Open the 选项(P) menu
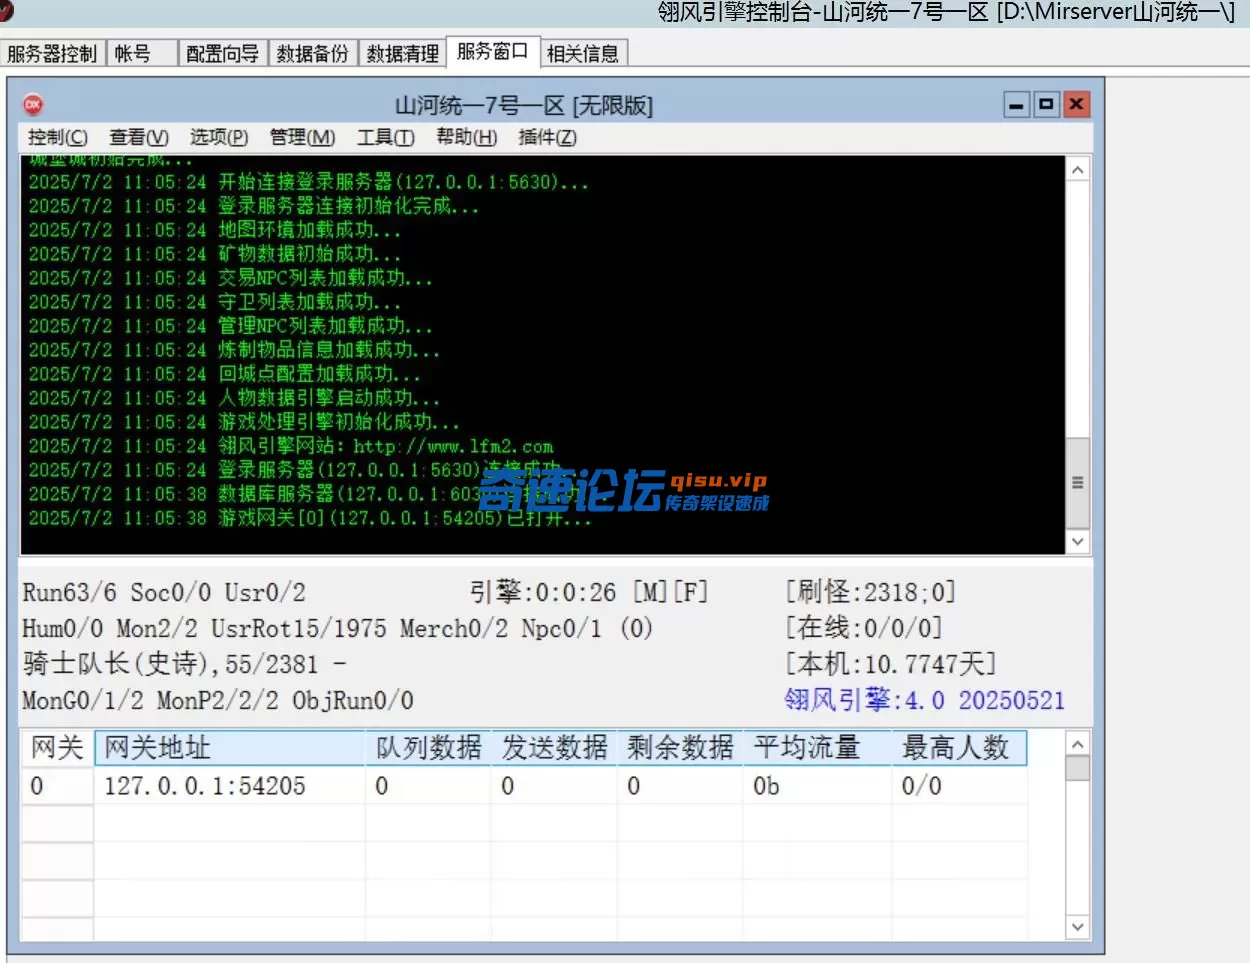 (219, 137)
